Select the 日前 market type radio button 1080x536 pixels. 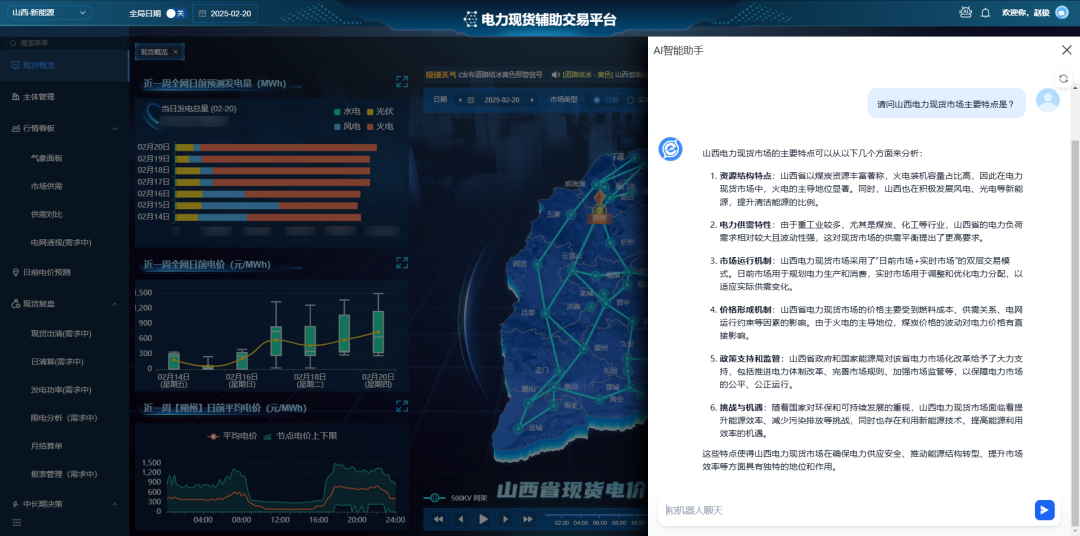click(596, 100)
